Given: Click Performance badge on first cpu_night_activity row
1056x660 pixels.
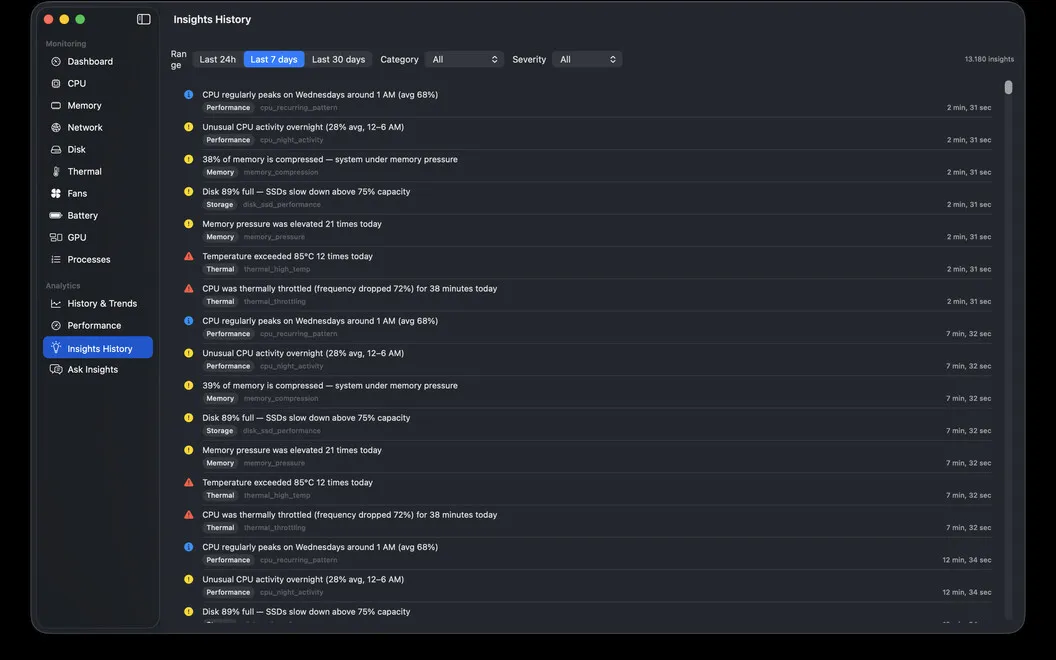Looking at the screenshot, I should point(228,140).
